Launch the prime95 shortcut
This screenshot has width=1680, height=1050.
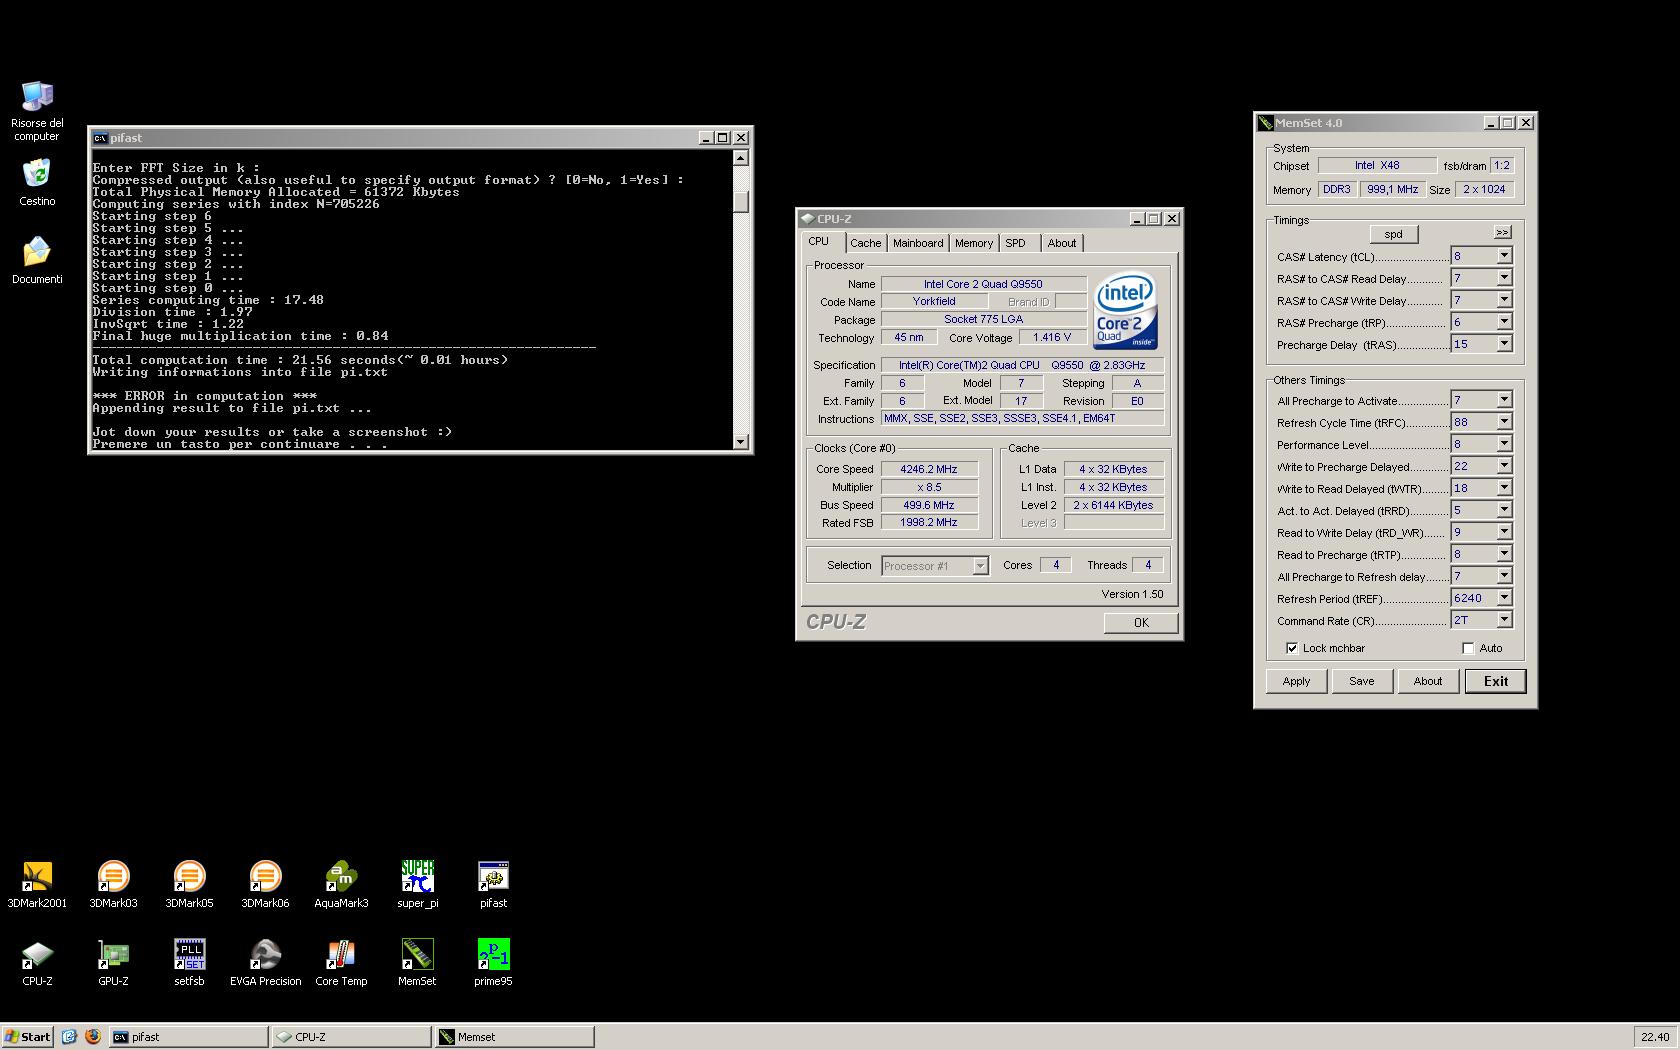[493, 963]
